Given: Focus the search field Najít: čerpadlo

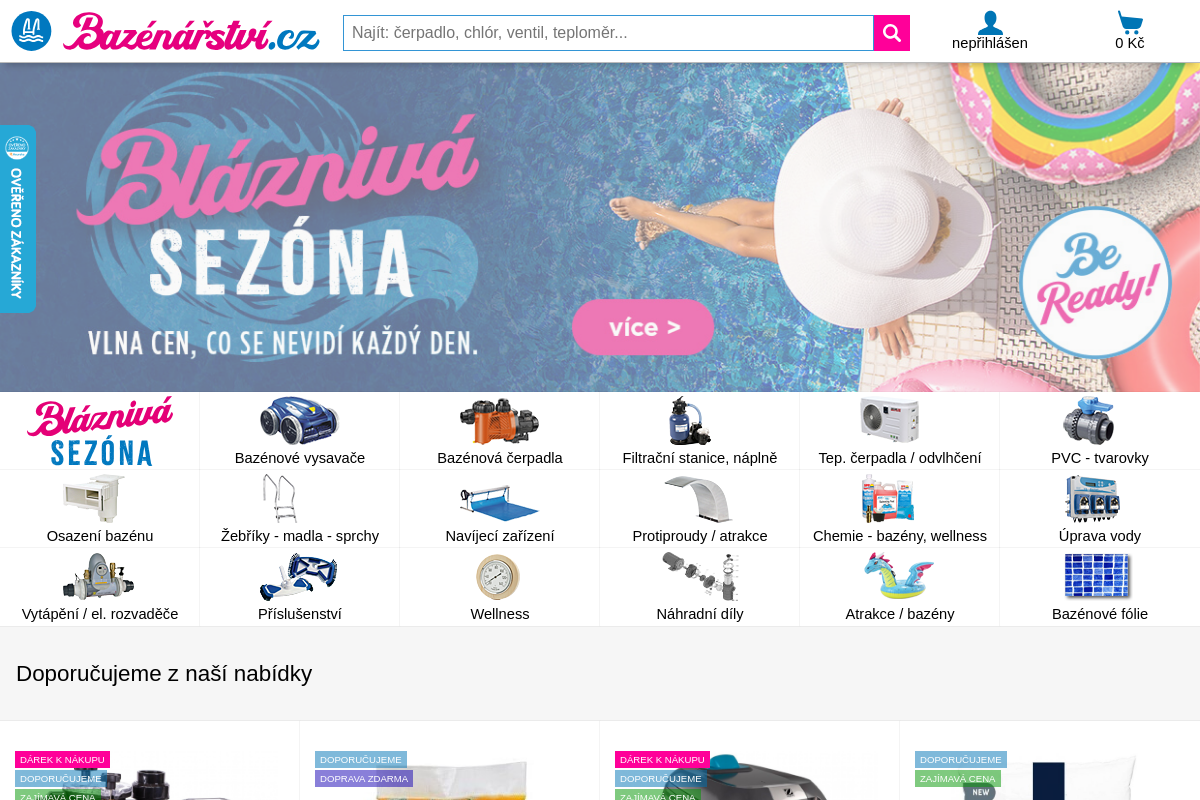Looking at the screenshot, I should 608,33.
